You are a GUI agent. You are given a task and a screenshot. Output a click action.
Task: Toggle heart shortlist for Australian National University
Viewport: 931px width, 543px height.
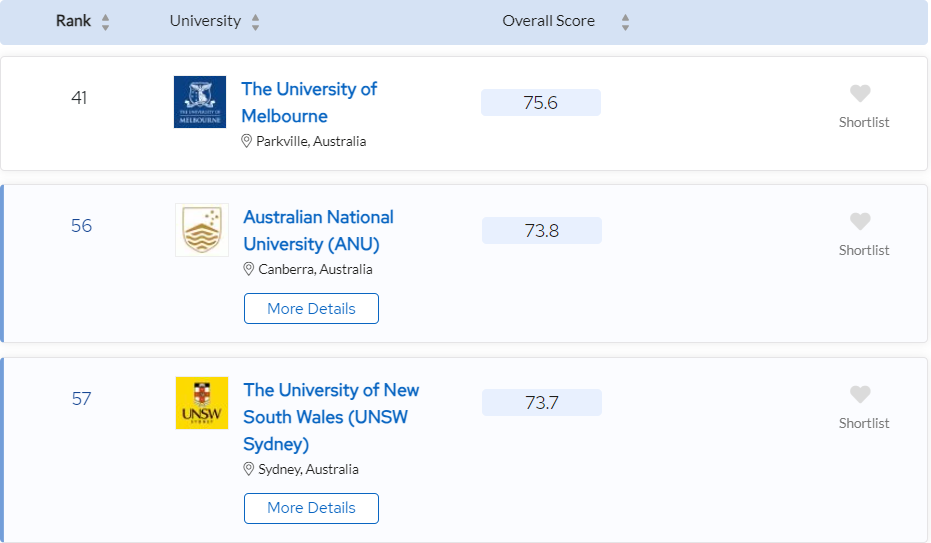coord(860,221)
